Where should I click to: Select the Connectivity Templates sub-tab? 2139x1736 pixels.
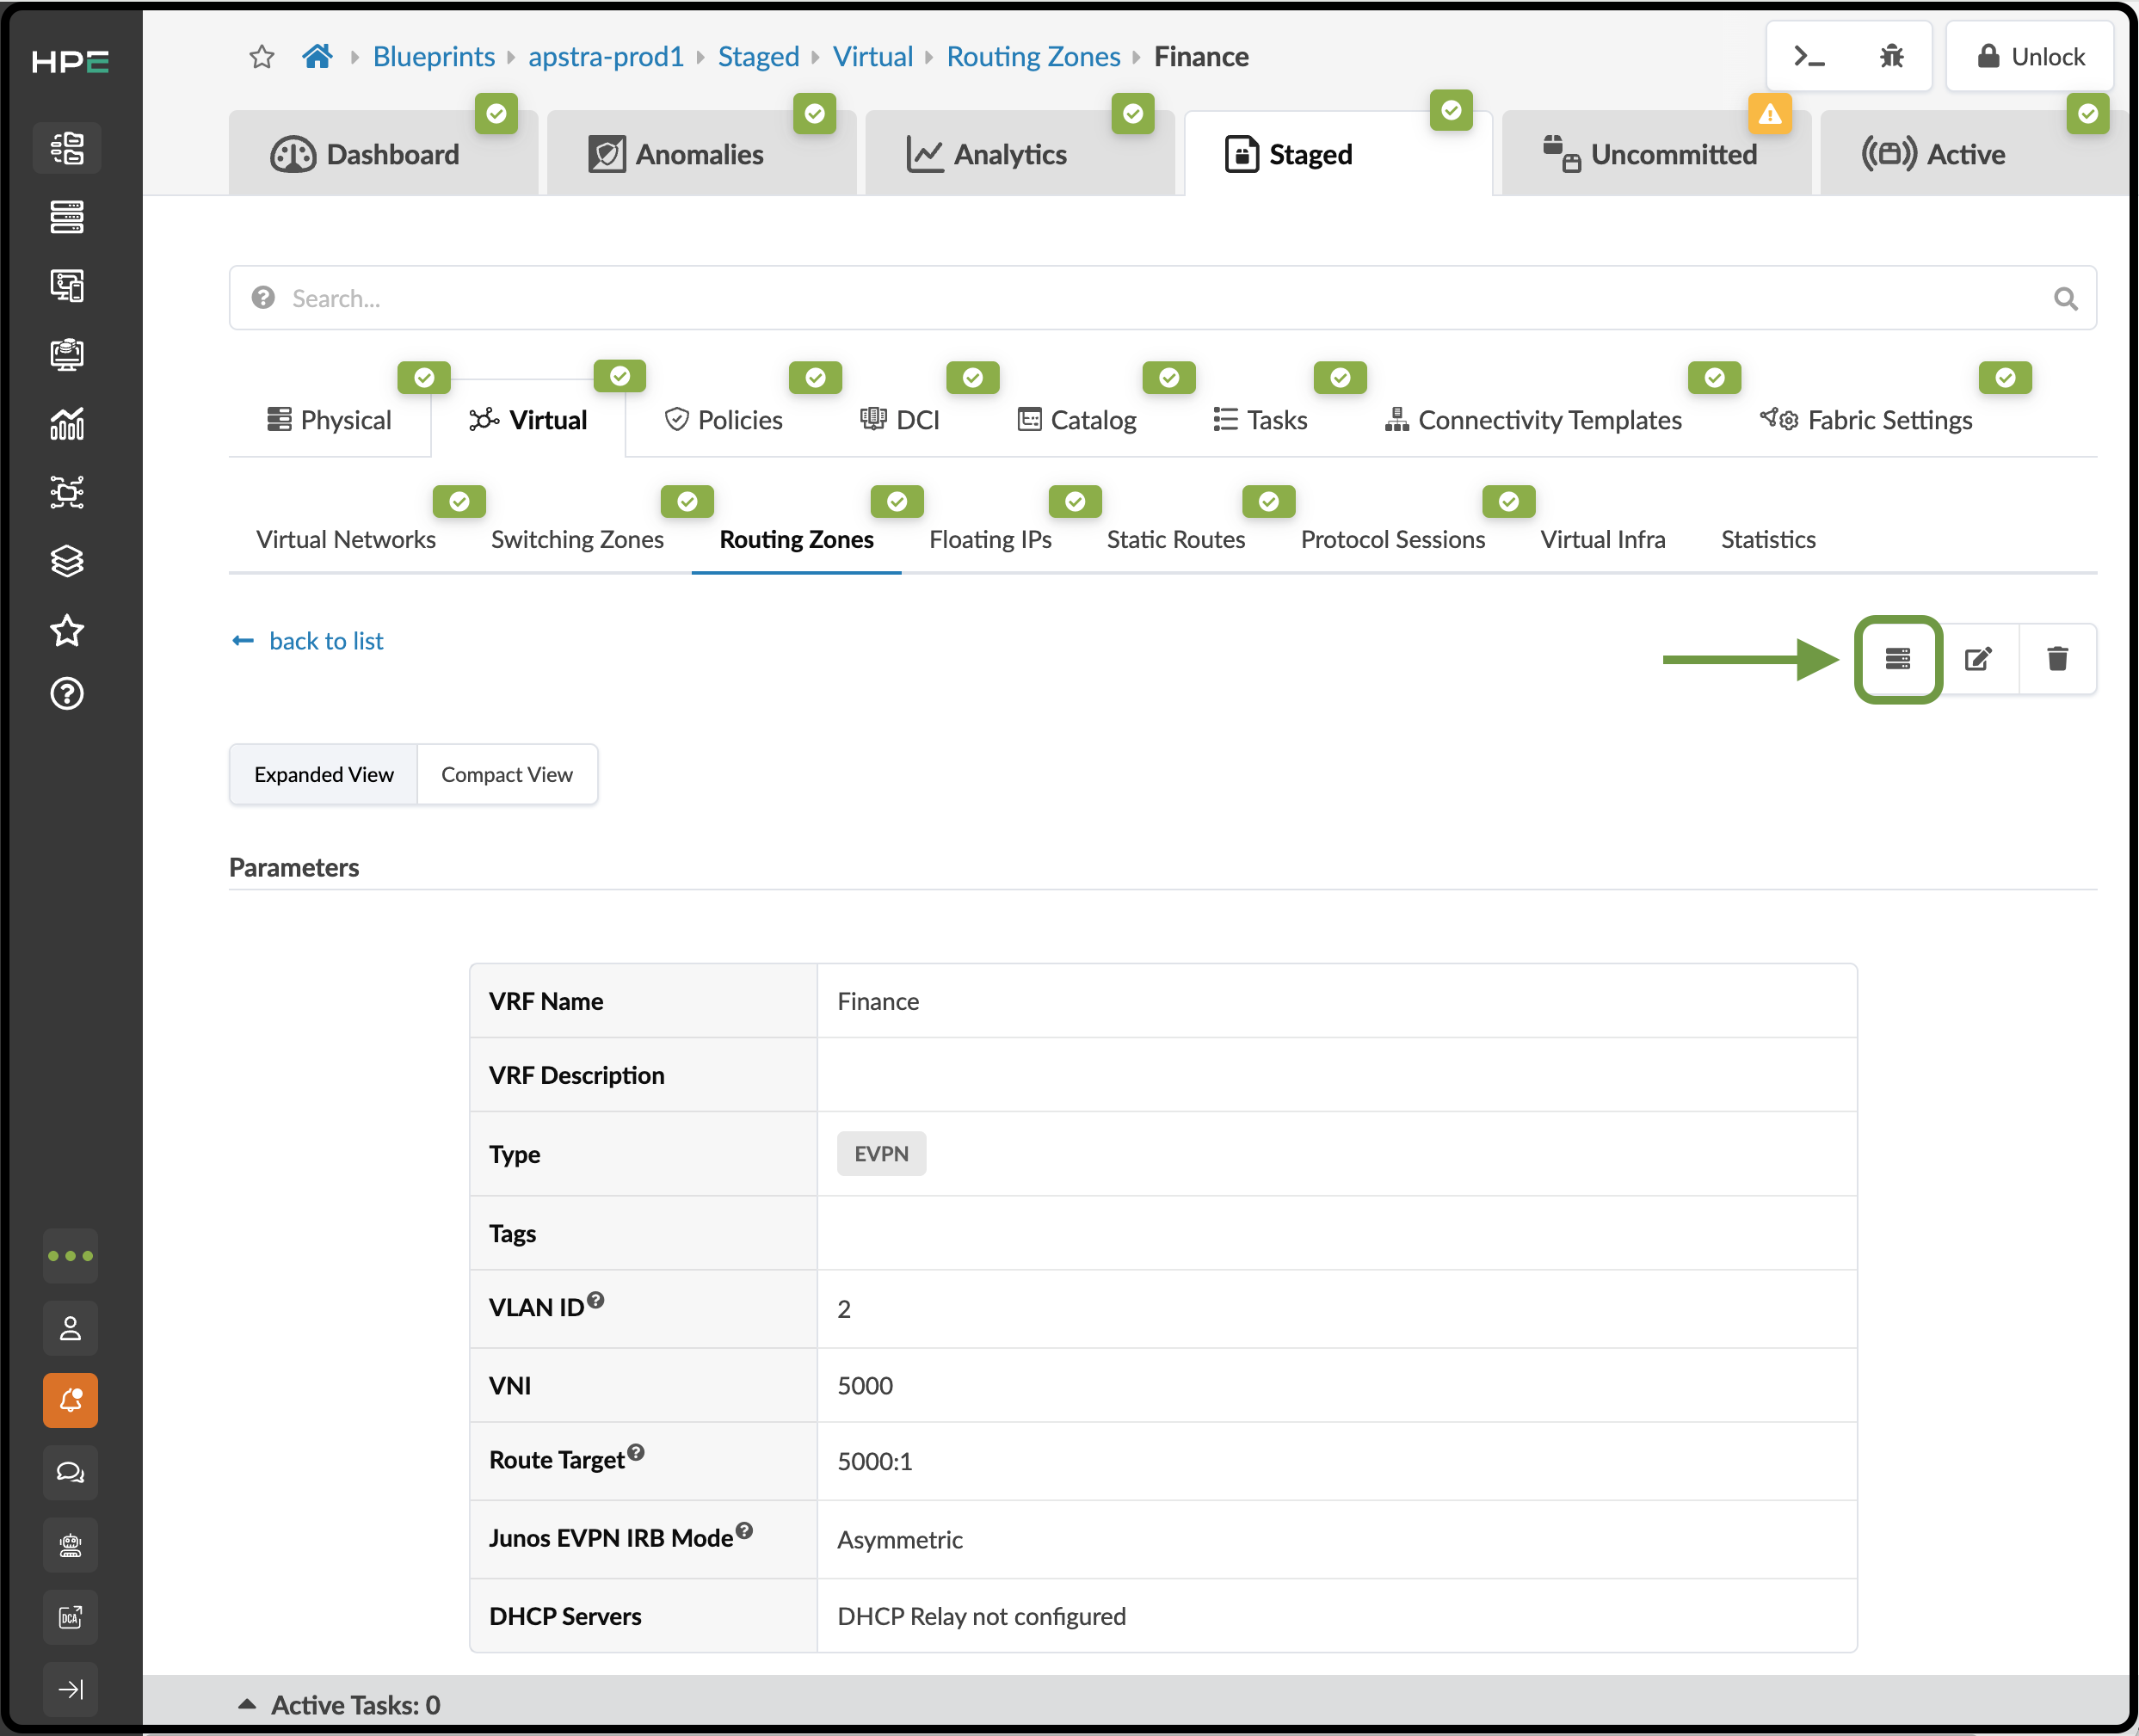(1533, 420)
